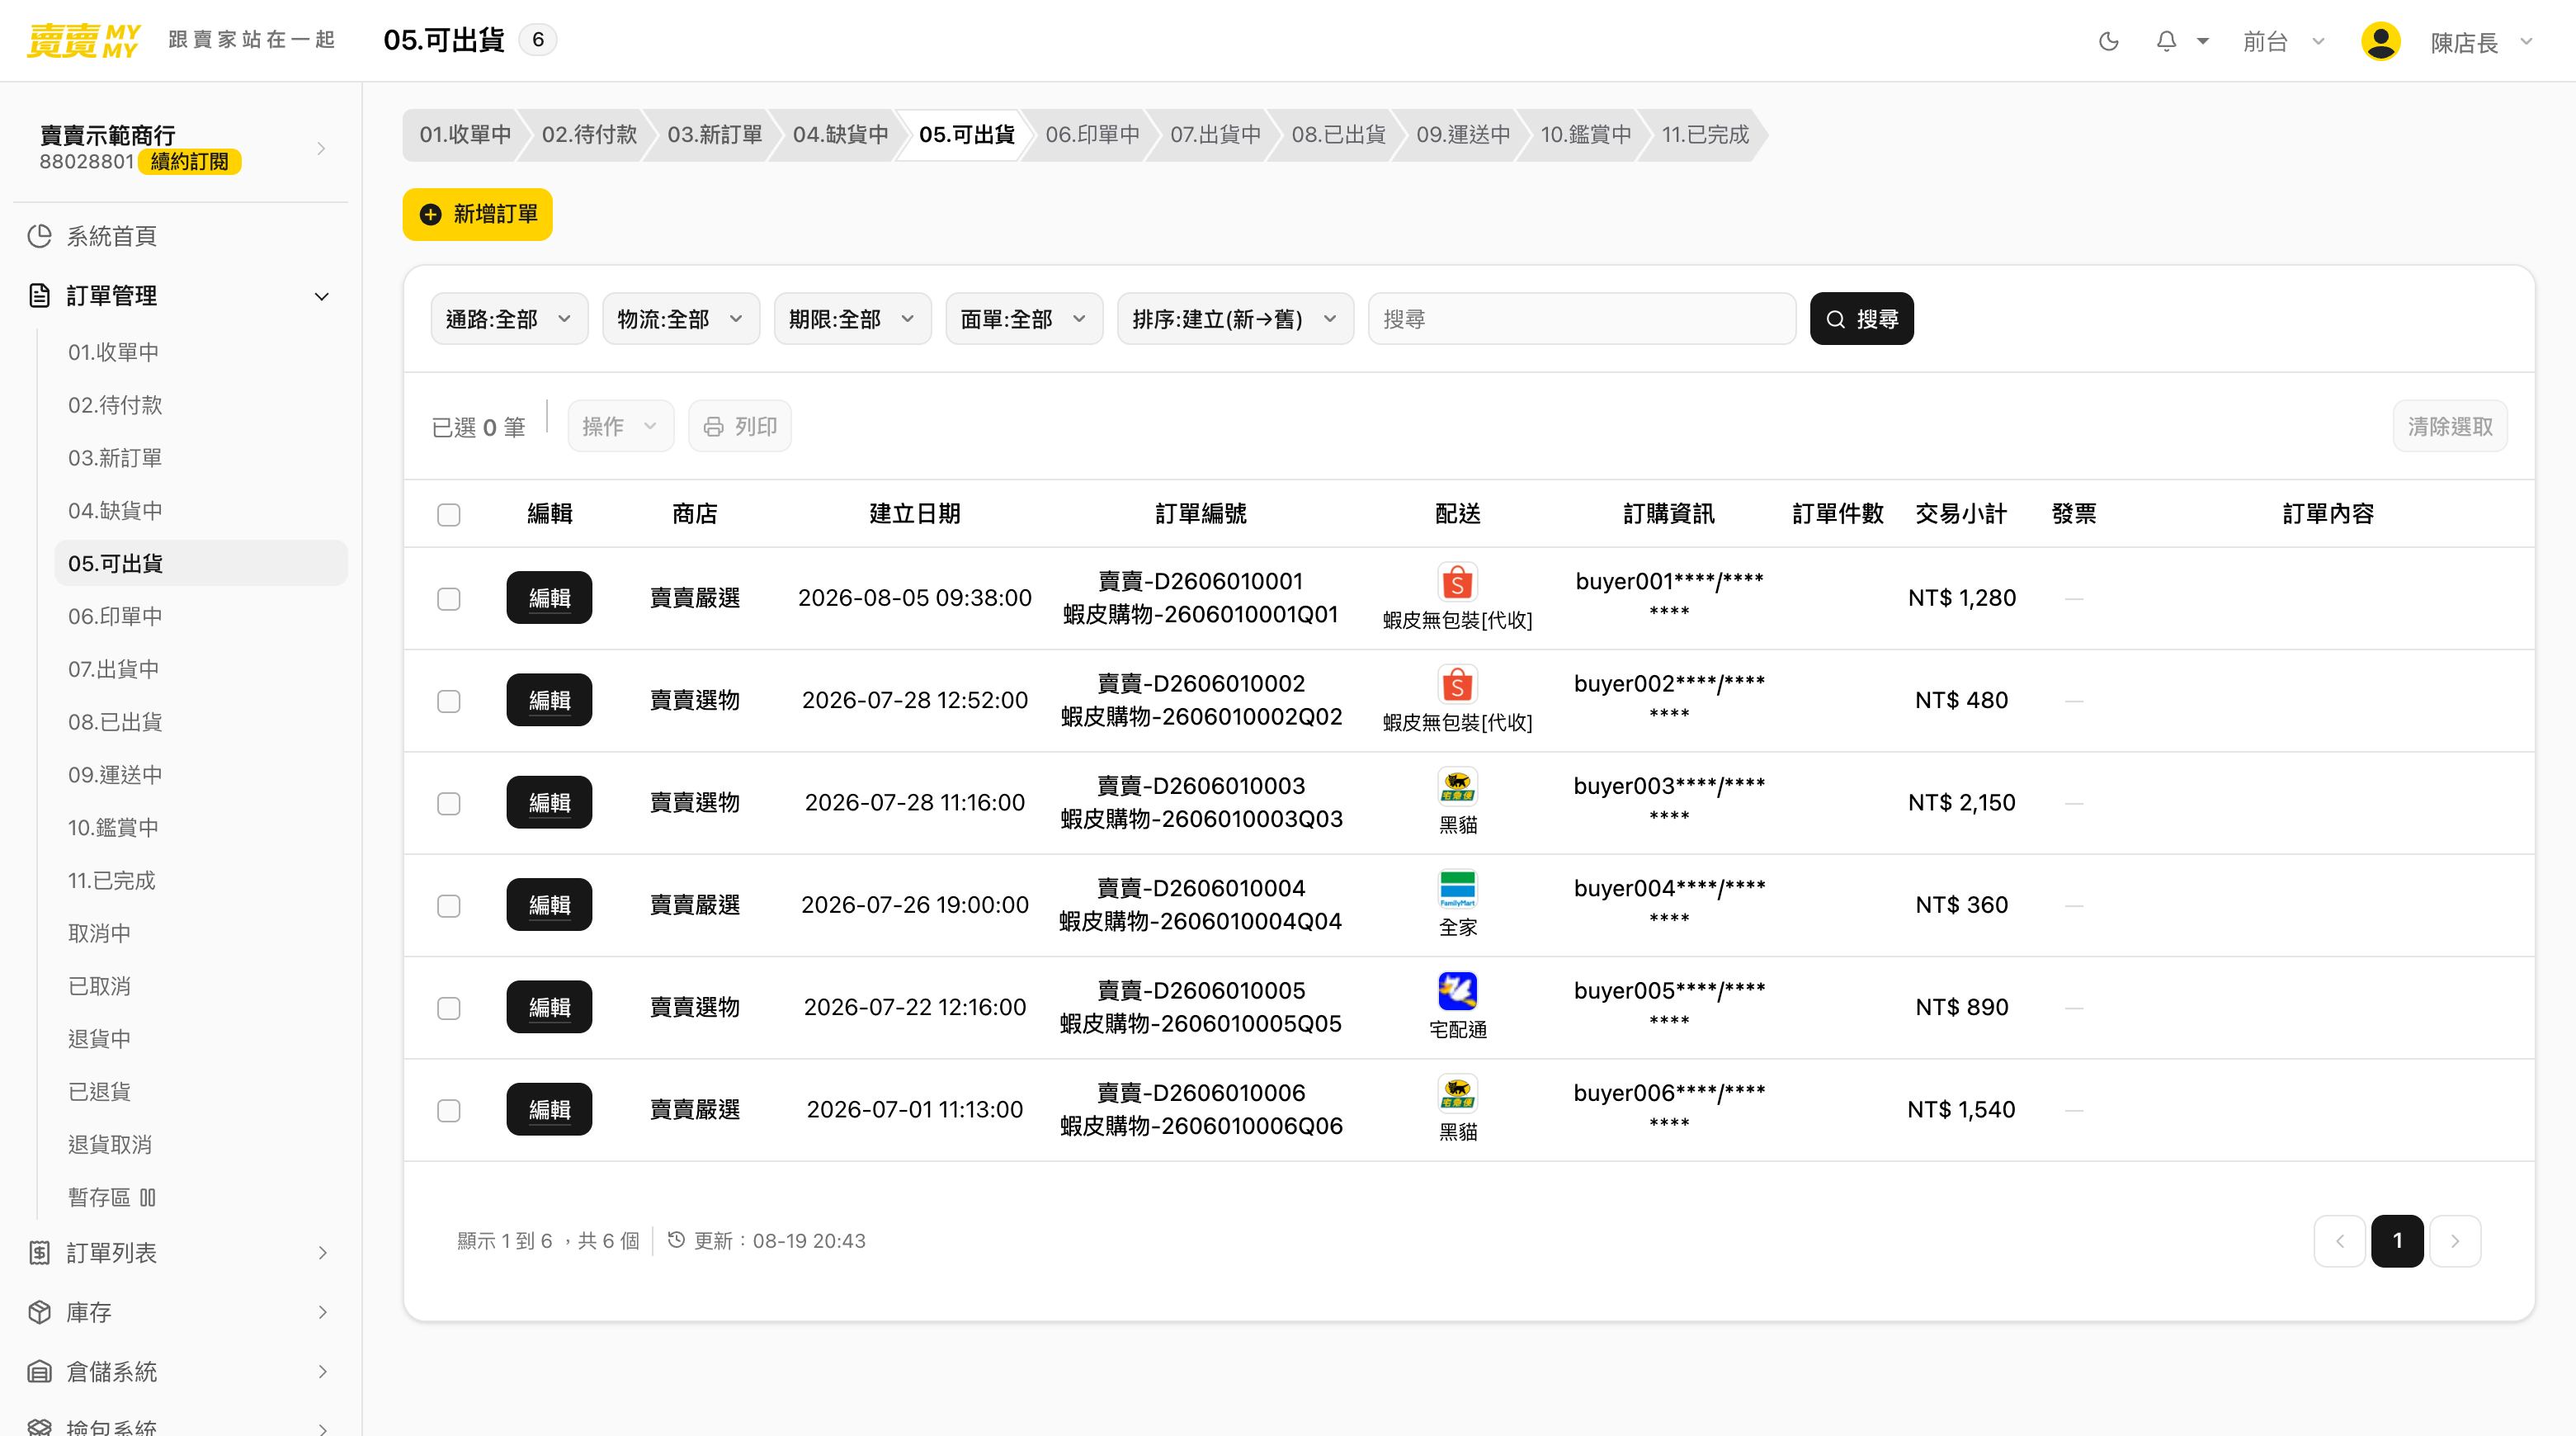Image resolution: width=2576 pixels, height=1436 pixels.
Task: Click the Shopee icon in order D2606010001
Action: [1457, 582]
